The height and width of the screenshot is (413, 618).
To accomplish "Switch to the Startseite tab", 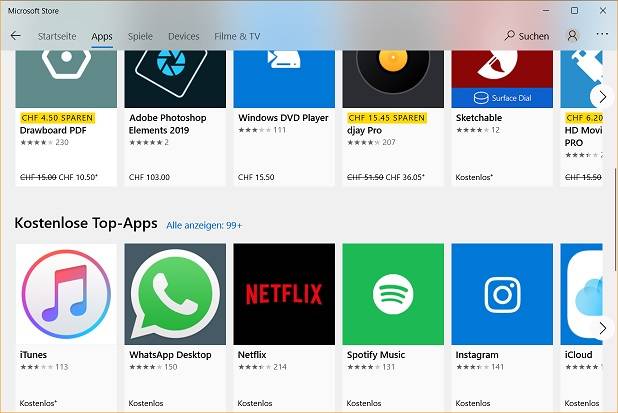I will (57, 36).
